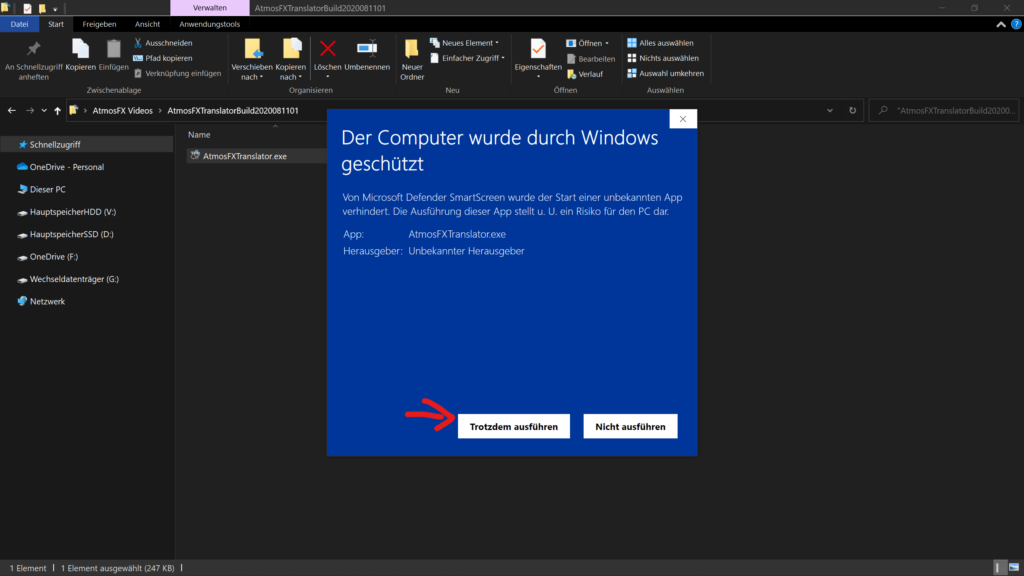
Task: Sort by the Name column header
Action: 199,135
